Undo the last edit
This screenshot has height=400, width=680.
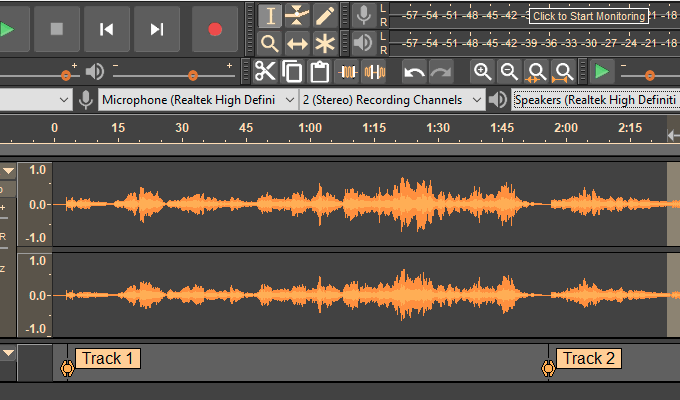coord(414,72)
